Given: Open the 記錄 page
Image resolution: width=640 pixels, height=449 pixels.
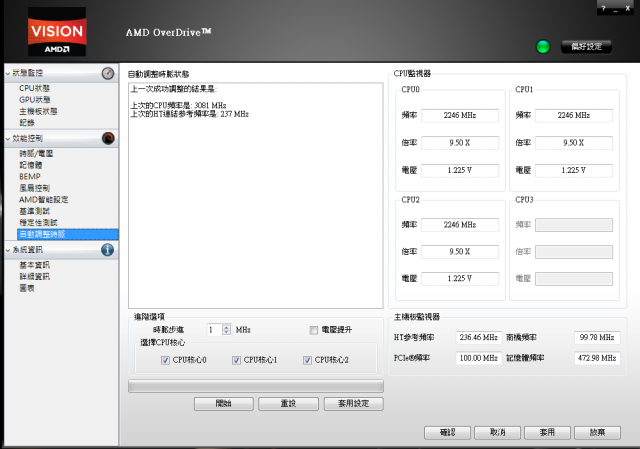Looking at the screenshot, I should coord(27,122).
